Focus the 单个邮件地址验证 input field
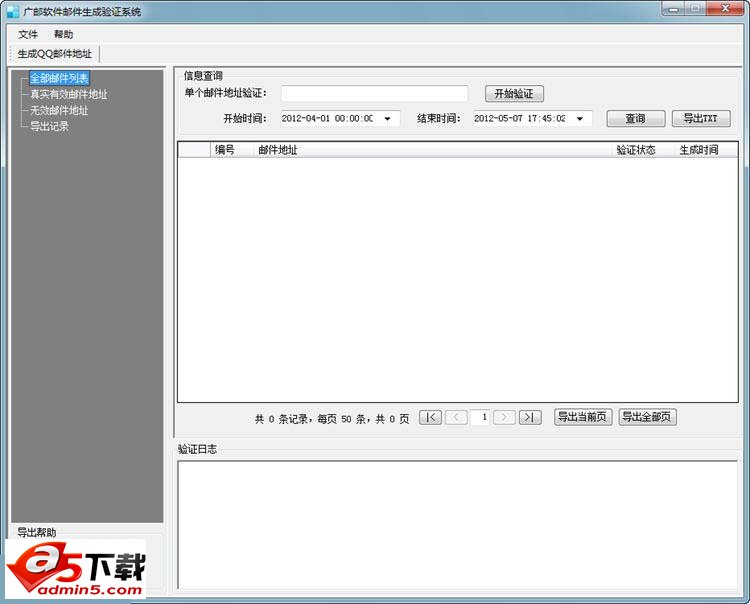 pyautogui.click(x=375, y=93)
